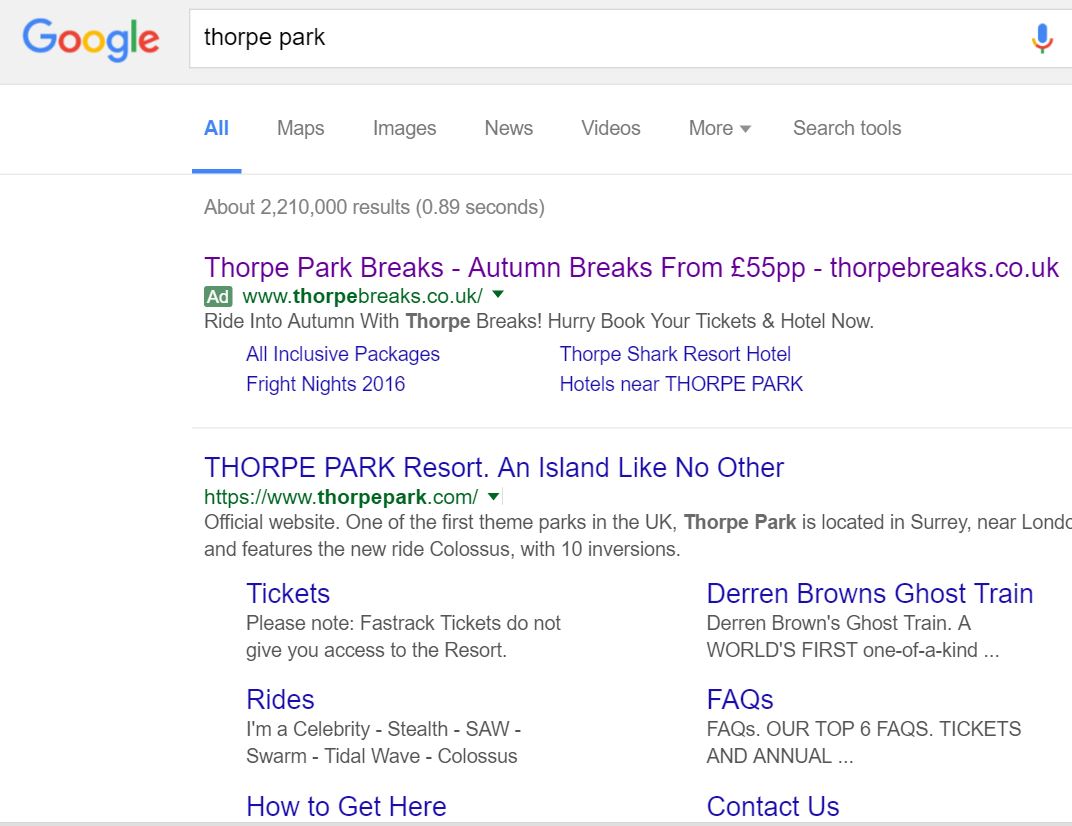Open the Rides sitelink
This screenshot has height=826, width=1072.
(x=280, y=700)
